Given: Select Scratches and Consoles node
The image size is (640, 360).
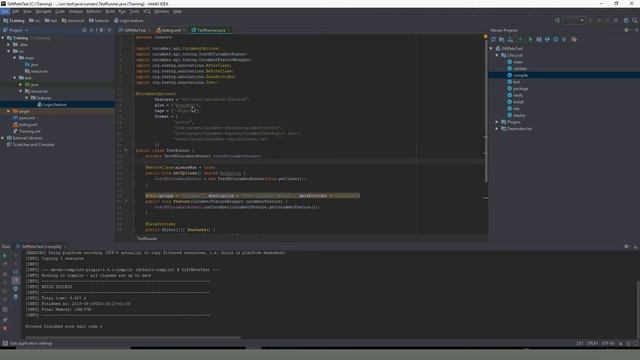Looking at the screenshot, I should tap(33, 144).
